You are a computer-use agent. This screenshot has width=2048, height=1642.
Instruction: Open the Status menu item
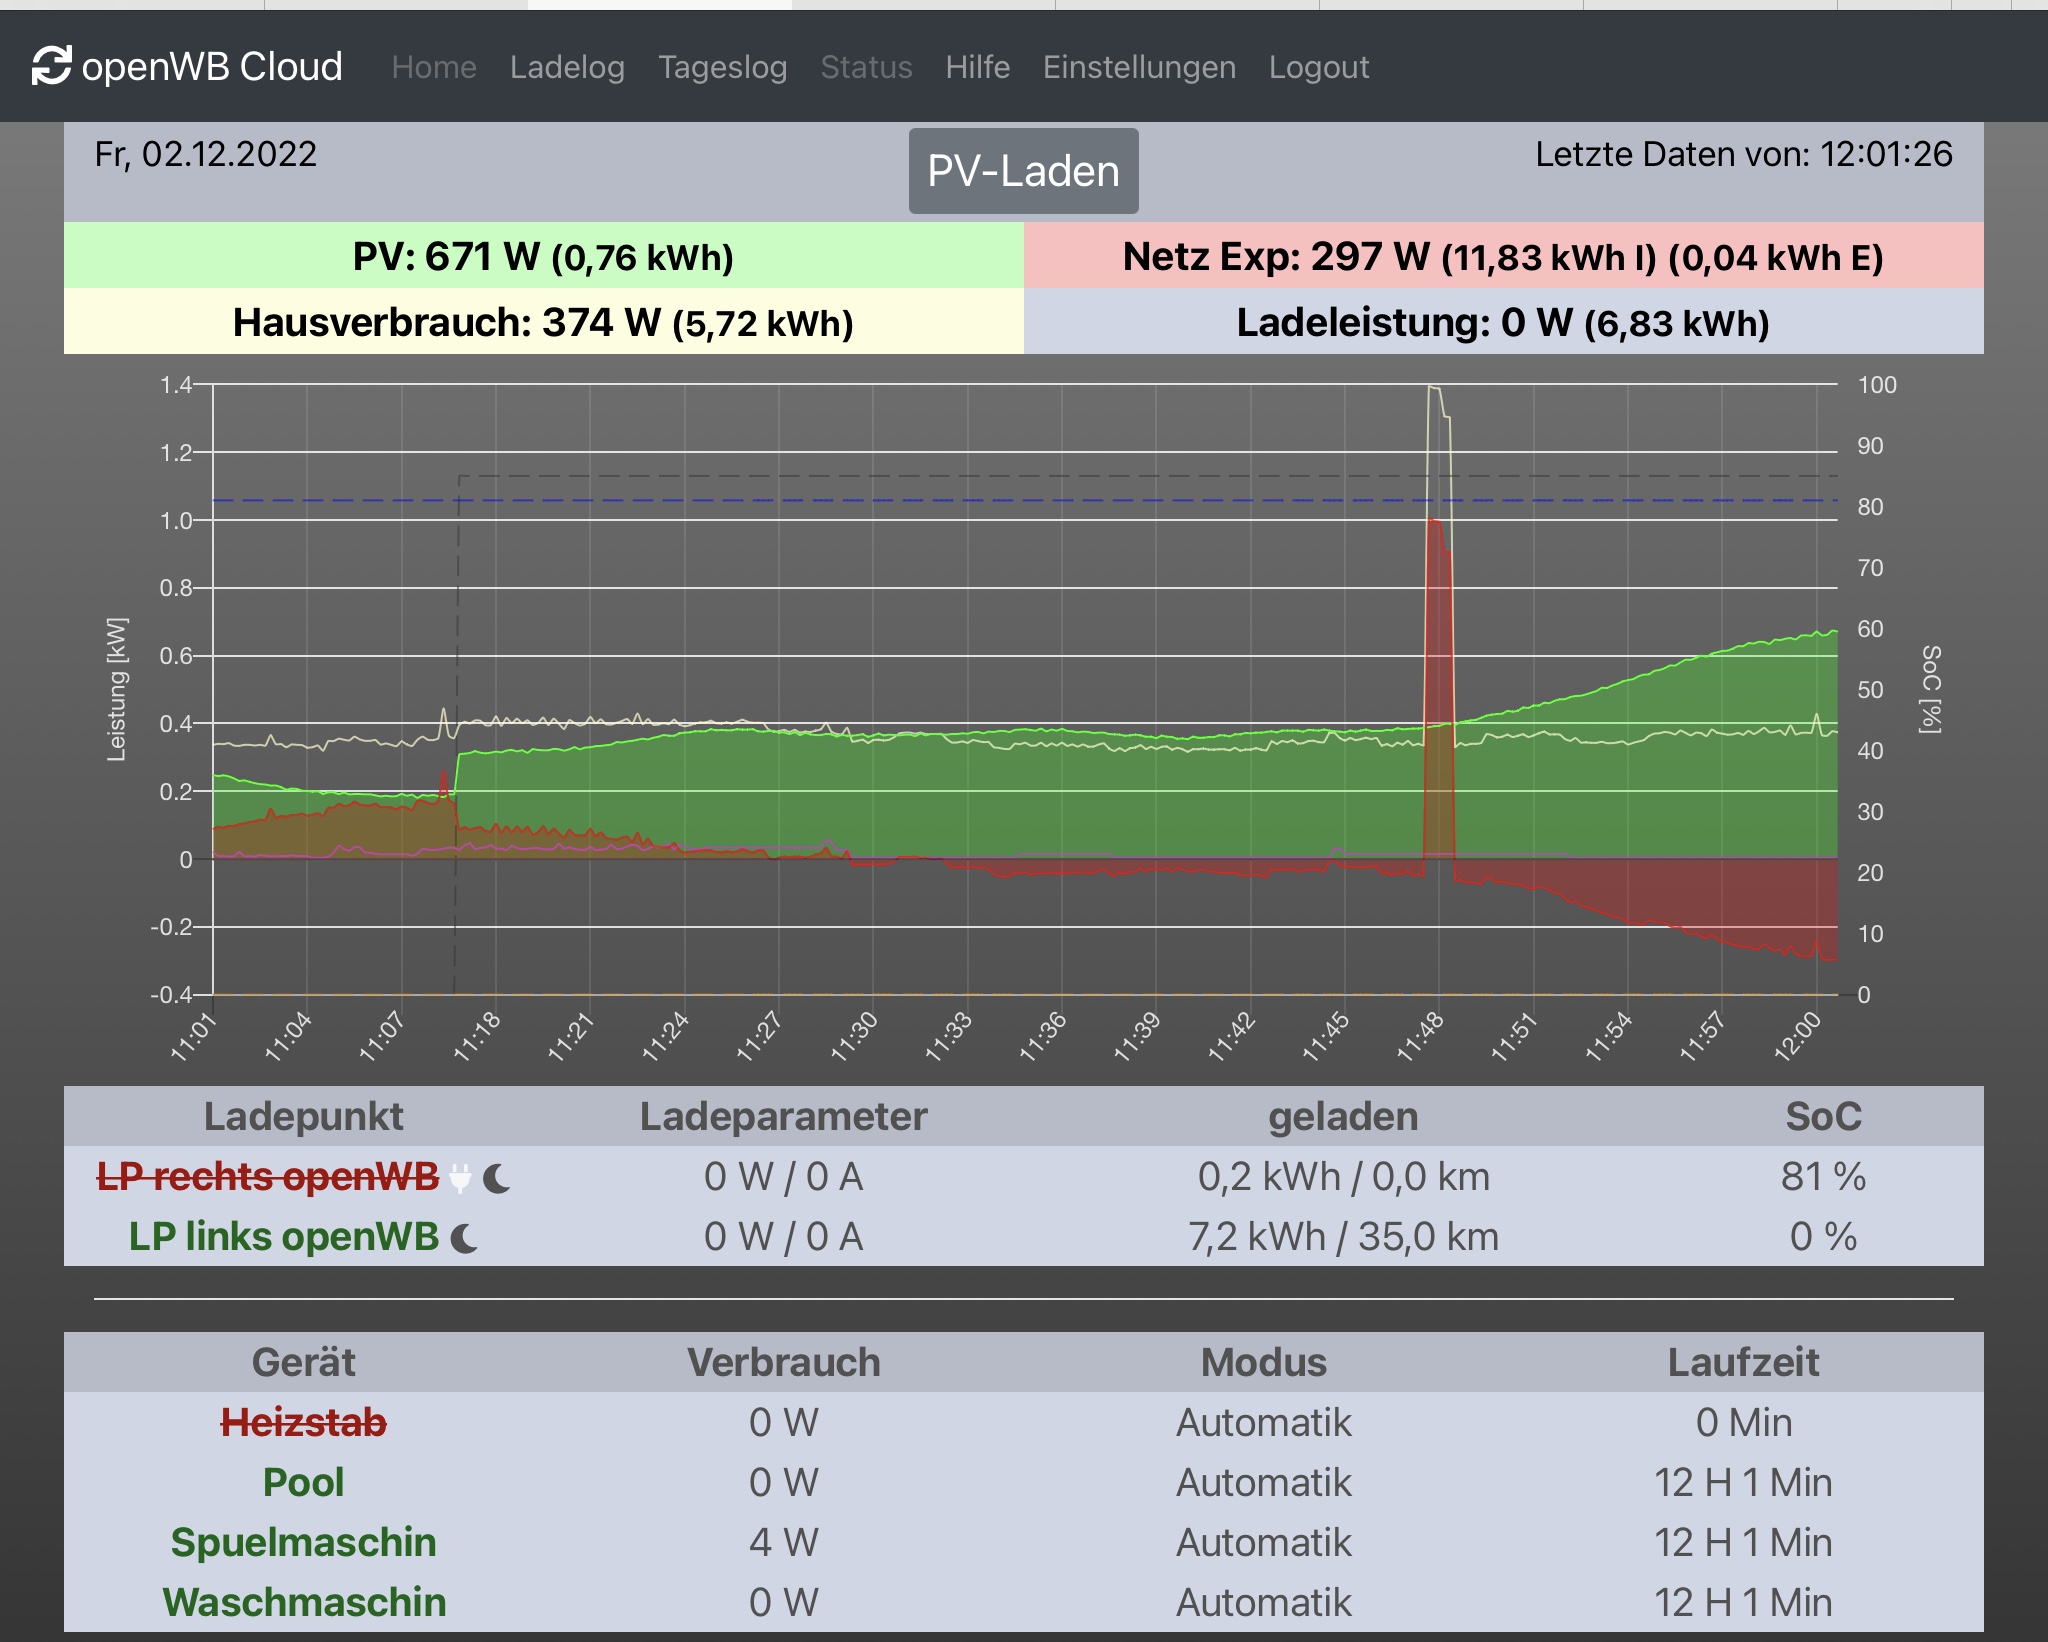[x=866, y=67]
